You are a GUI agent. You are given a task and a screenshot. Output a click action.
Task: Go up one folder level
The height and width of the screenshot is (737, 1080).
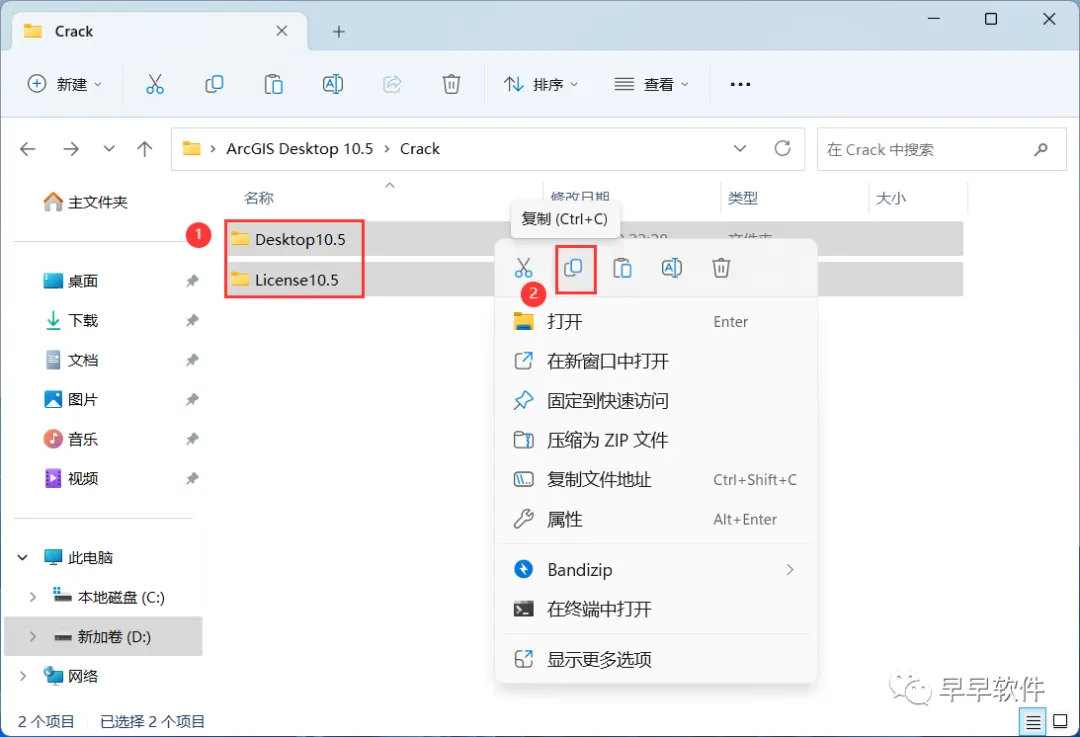pyautogui.click(x=145, y=149)
